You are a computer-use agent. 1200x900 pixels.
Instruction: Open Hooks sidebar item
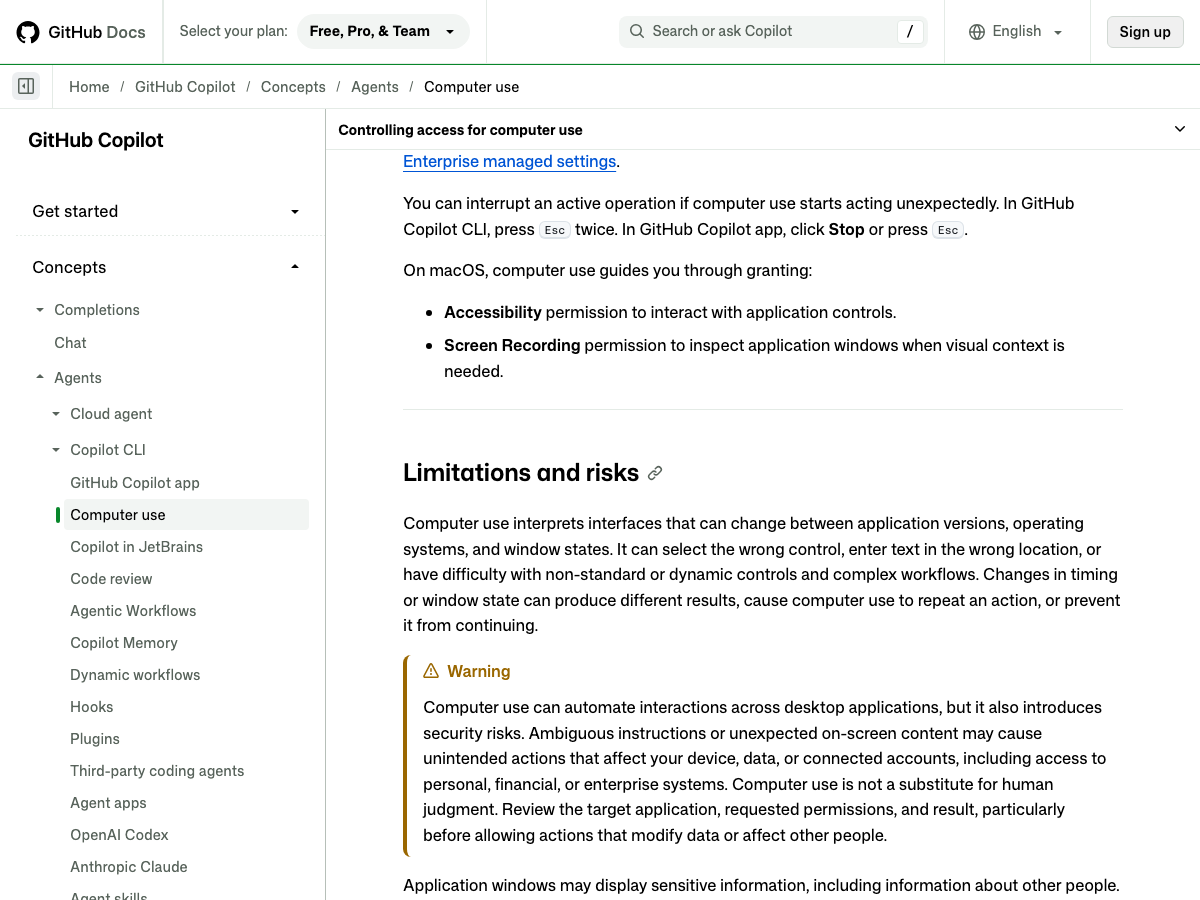(x=92, y=707)
